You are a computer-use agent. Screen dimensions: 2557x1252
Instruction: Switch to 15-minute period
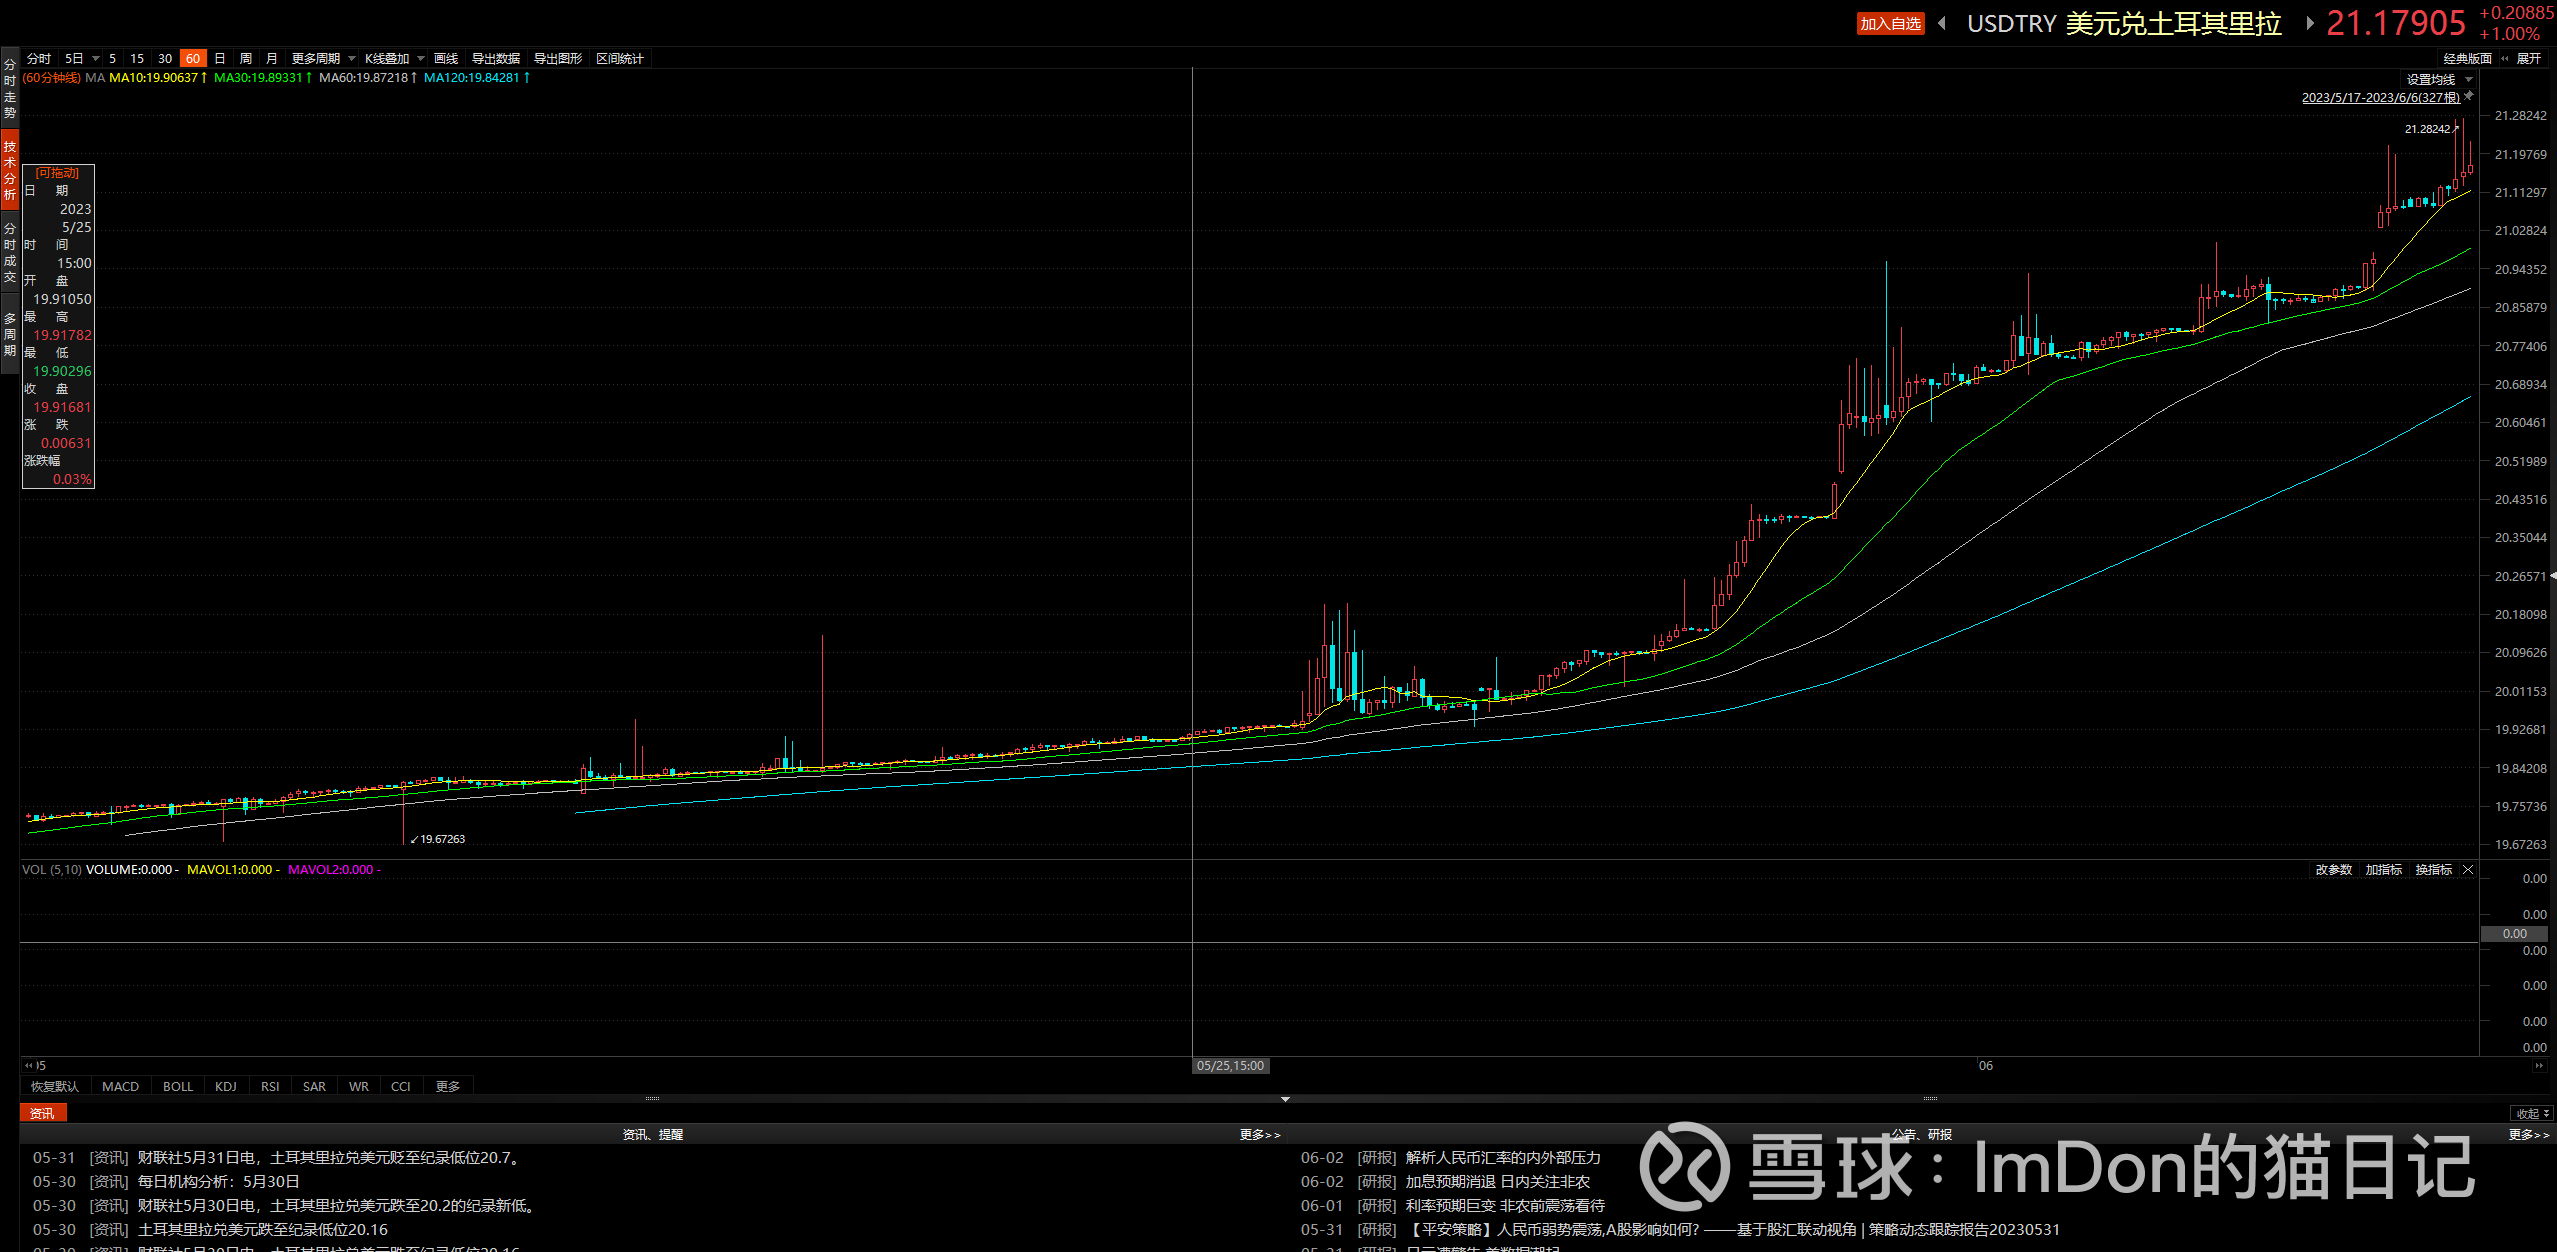point(137,59)
